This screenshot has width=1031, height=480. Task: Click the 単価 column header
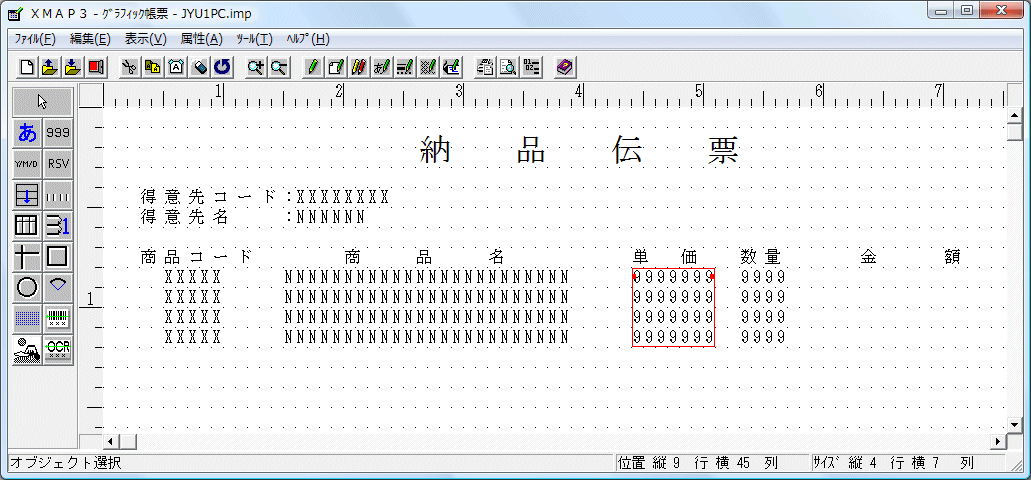665,256
